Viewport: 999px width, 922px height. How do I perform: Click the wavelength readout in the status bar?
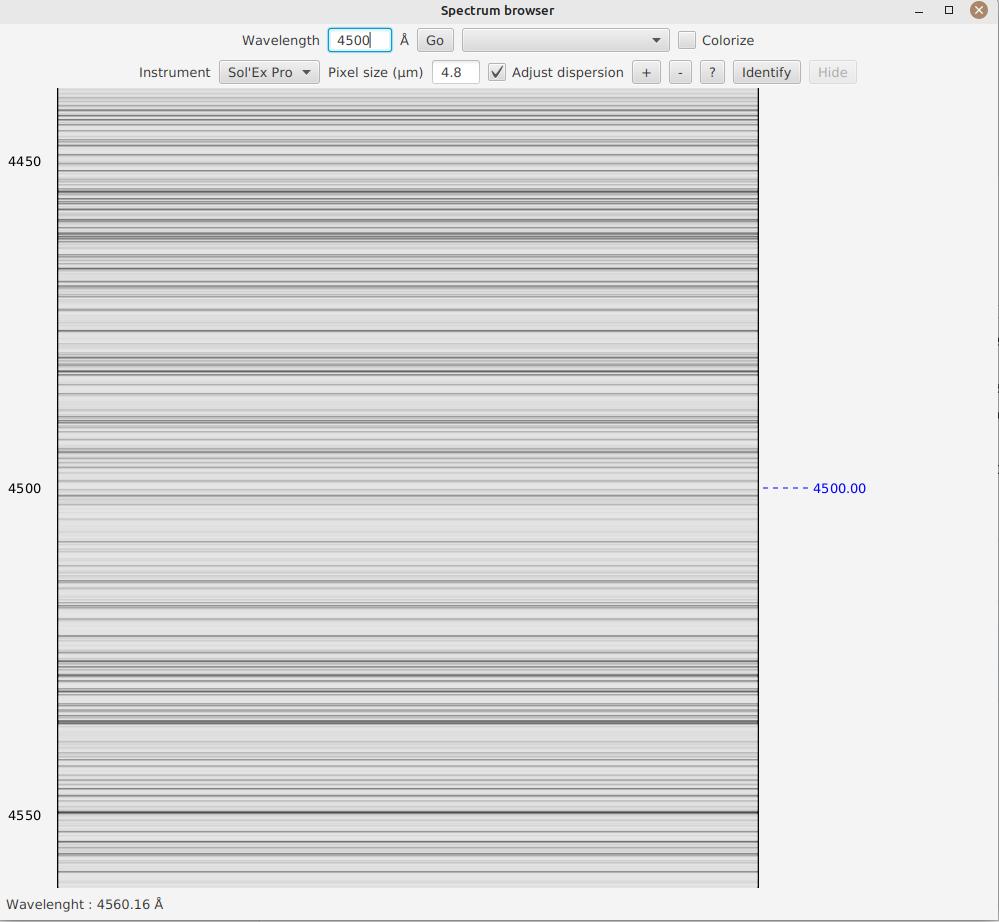tap(85, 905)
